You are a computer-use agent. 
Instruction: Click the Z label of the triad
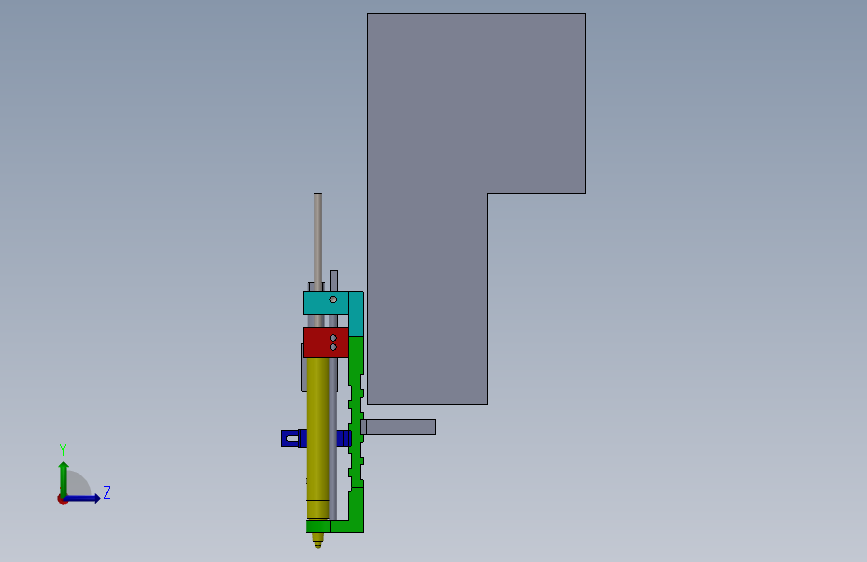pos(107,492)
